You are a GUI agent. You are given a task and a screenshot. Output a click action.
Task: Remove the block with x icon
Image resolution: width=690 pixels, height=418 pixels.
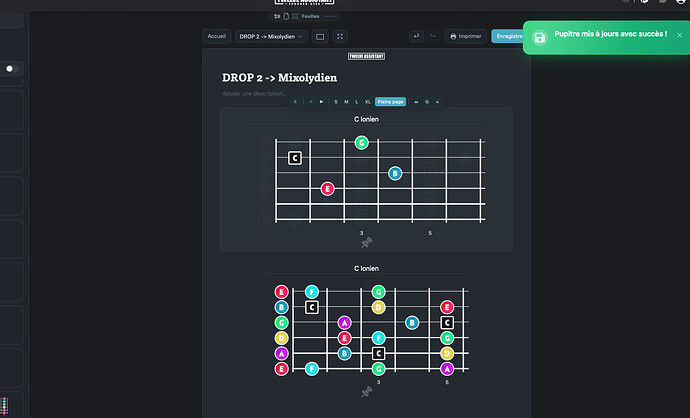pos(437,102)
